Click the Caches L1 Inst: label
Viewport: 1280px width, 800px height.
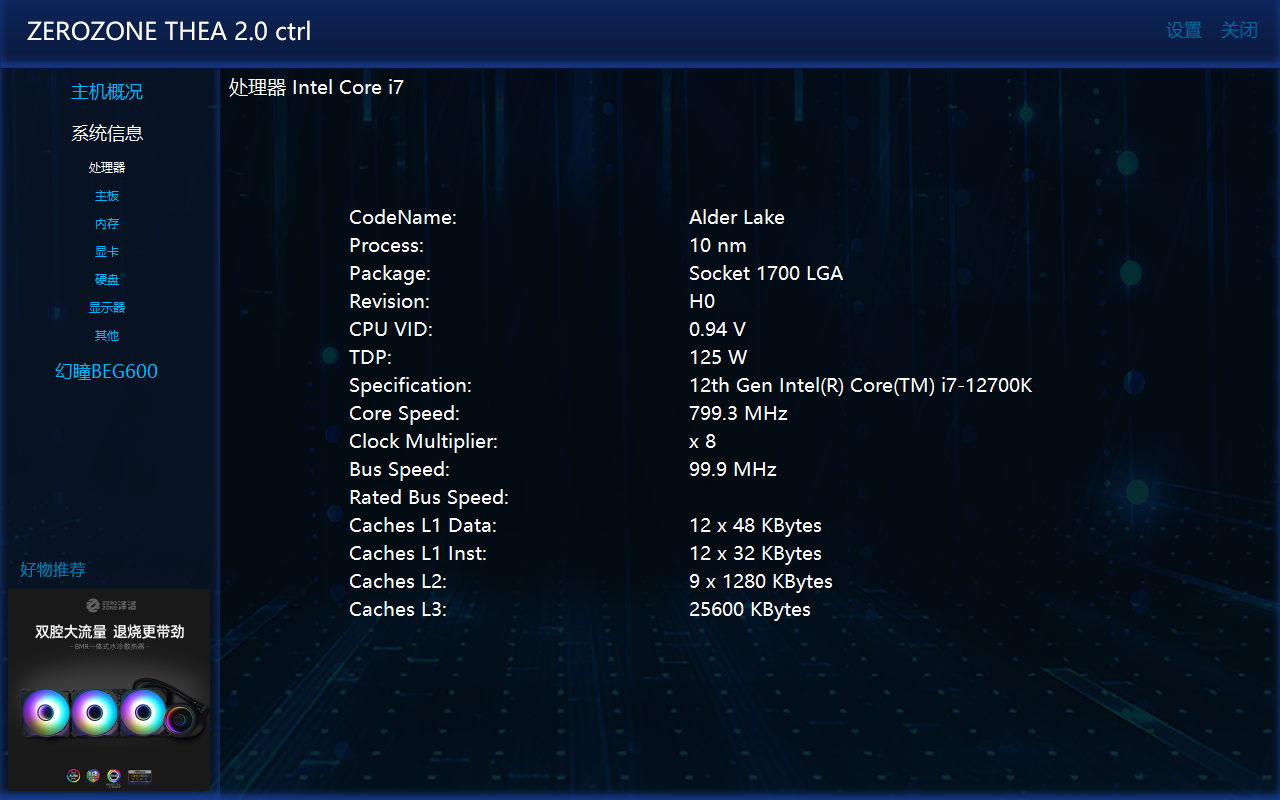[x=418, y=553]
